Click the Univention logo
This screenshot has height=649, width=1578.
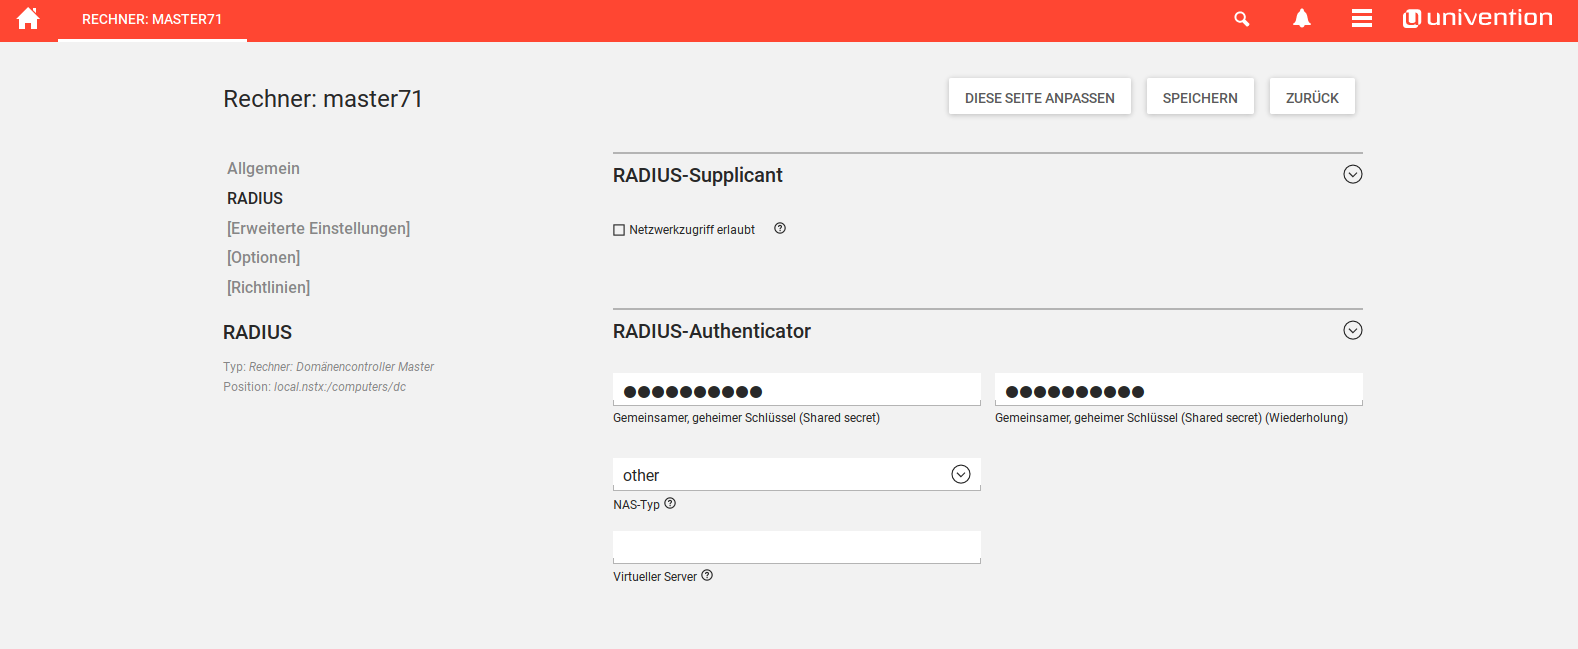point(1478,18)
